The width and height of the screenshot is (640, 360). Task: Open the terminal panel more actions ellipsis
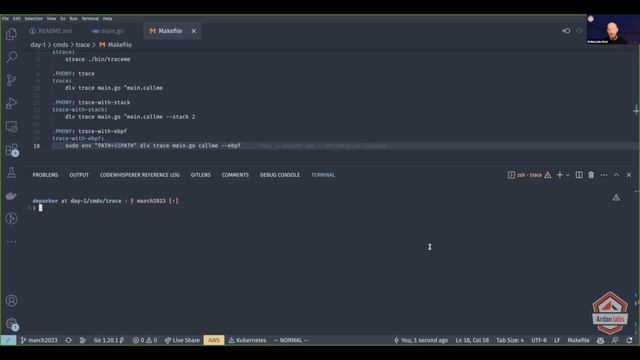click(x=604, y=175)
